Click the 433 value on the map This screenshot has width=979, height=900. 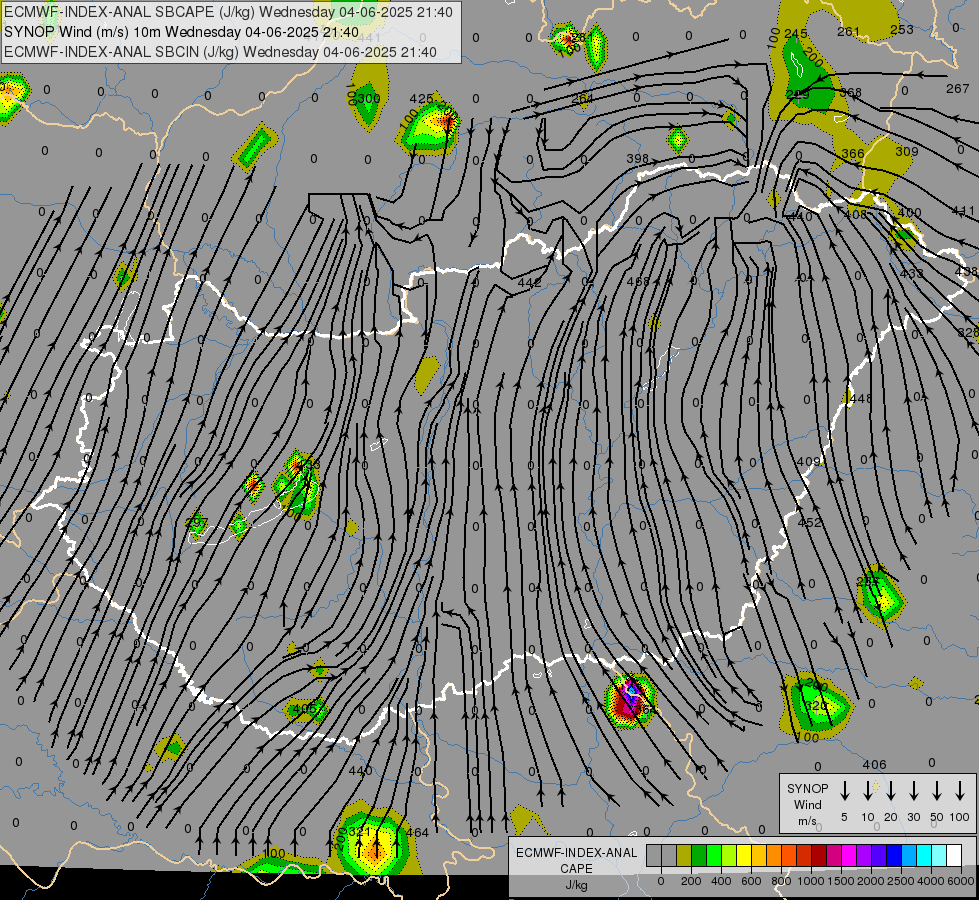pos(912,274)
